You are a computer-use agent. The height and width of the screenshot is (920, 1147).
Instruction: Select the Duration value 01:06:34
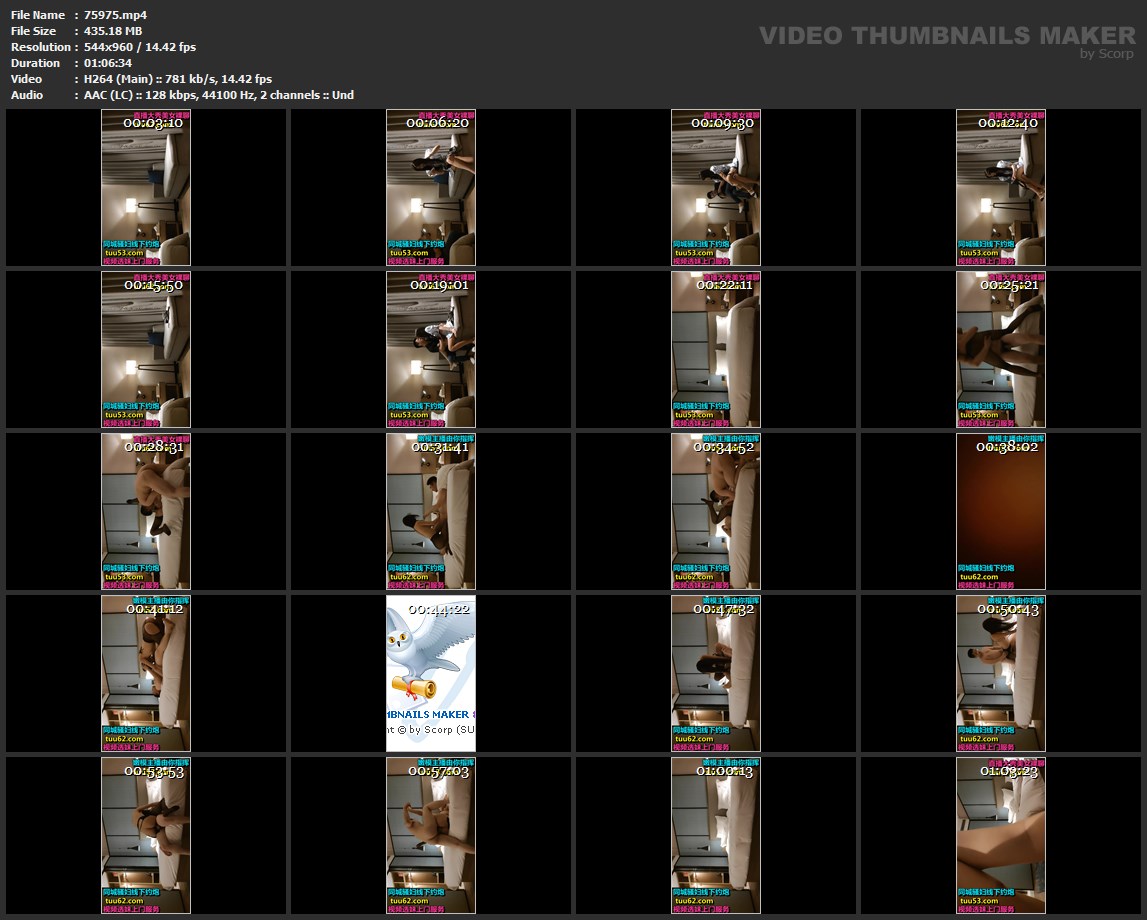[108, 63]
